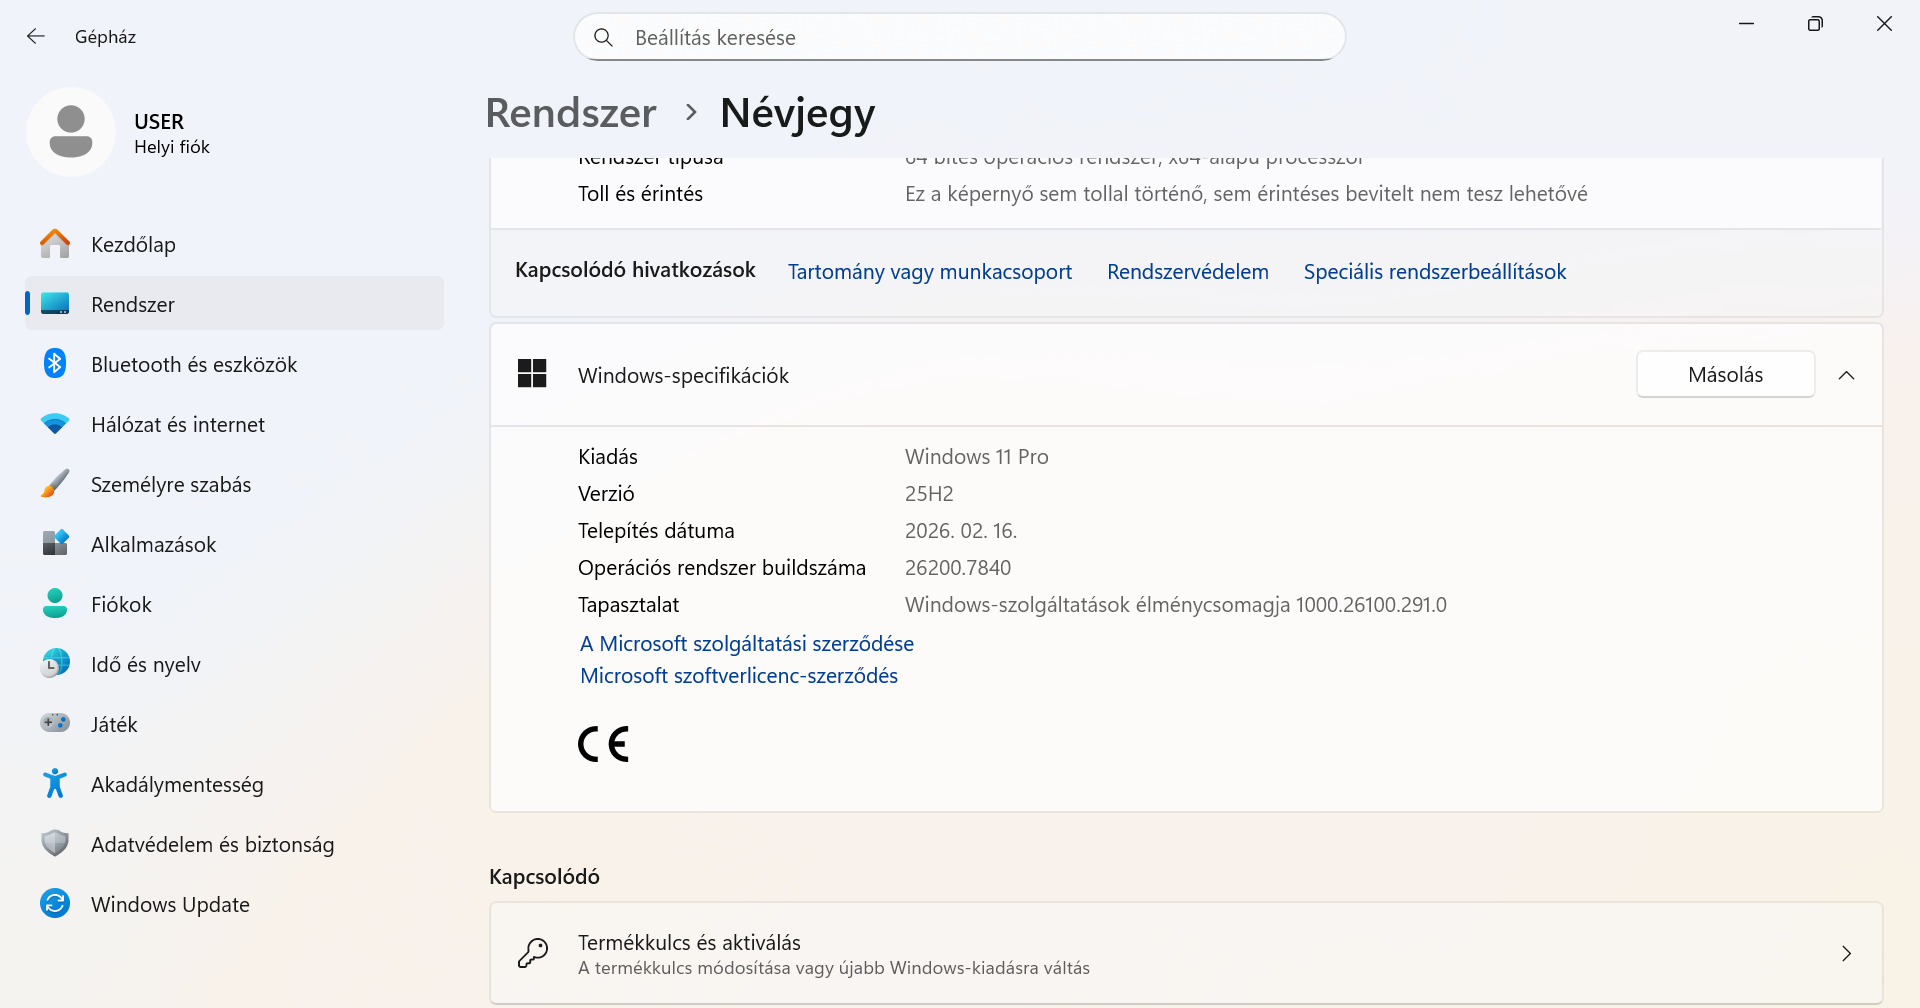Open Termékkulcs és aktiválás chevron arrow

click(x=1846, y=954)
